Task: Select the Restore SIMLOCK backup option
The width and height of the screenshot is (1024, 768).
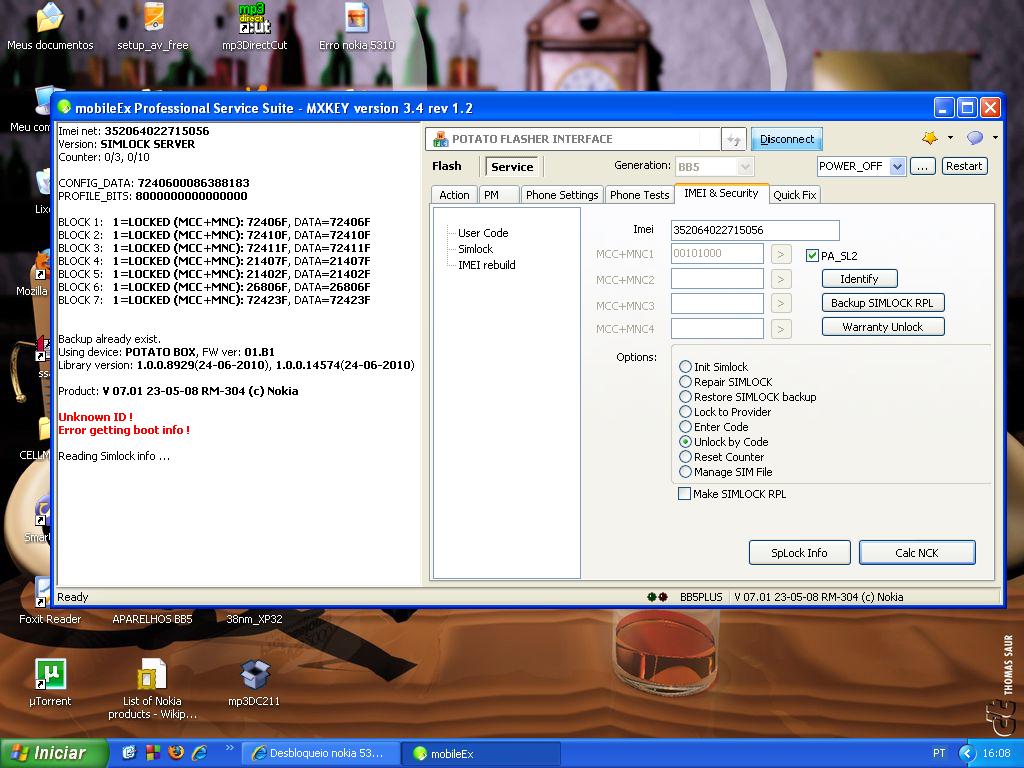Action: point(685,396)
